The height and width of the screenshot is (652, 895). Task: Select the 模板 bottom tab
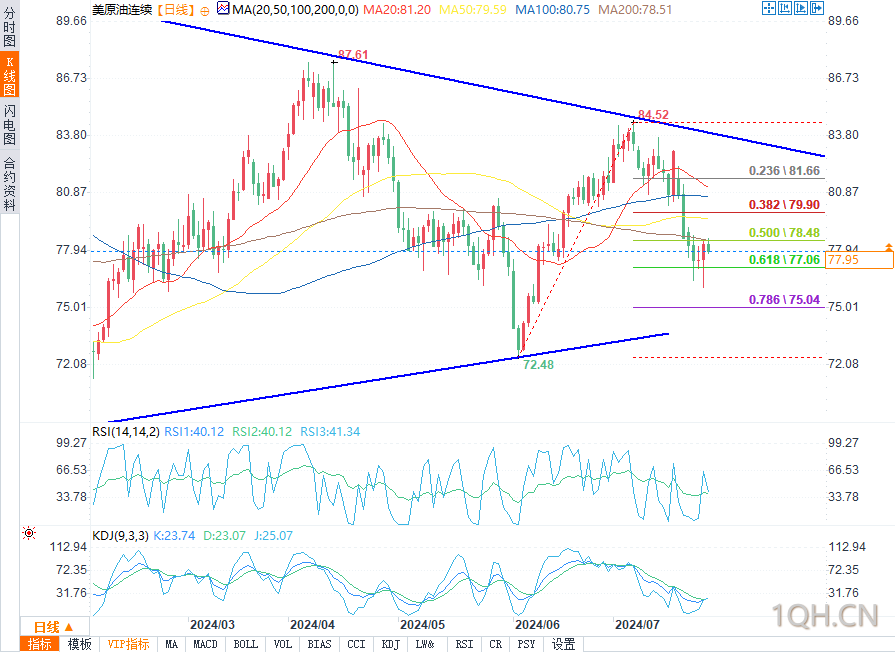pos(79,644)
